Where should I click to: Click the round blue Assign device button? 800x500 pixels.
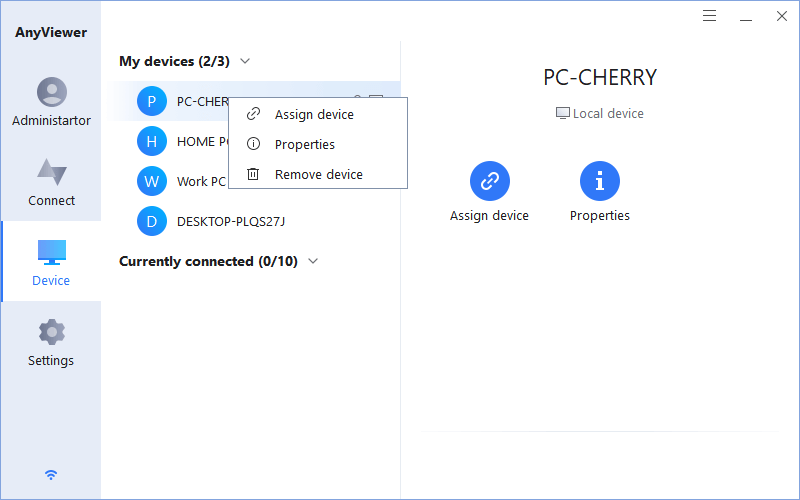490,181
